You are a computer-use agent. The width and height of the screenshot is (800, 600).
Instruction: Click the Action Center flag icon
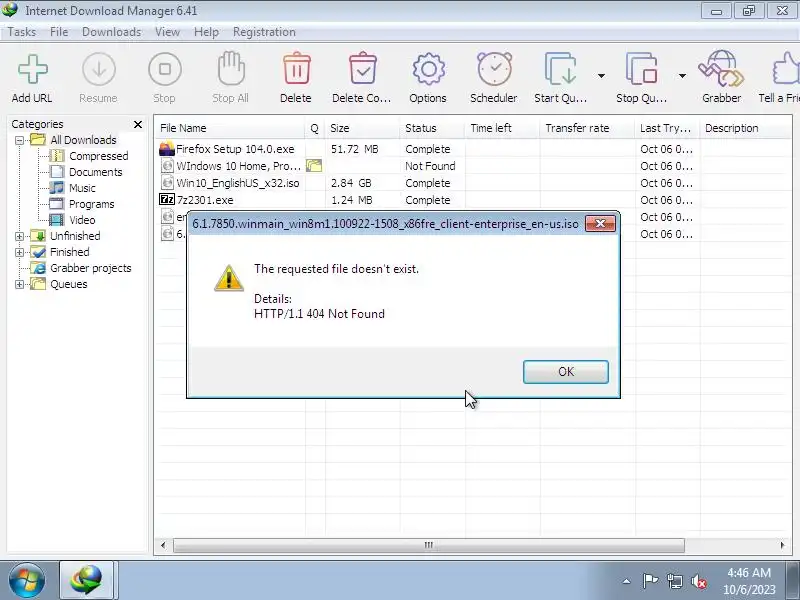(649, 581)
